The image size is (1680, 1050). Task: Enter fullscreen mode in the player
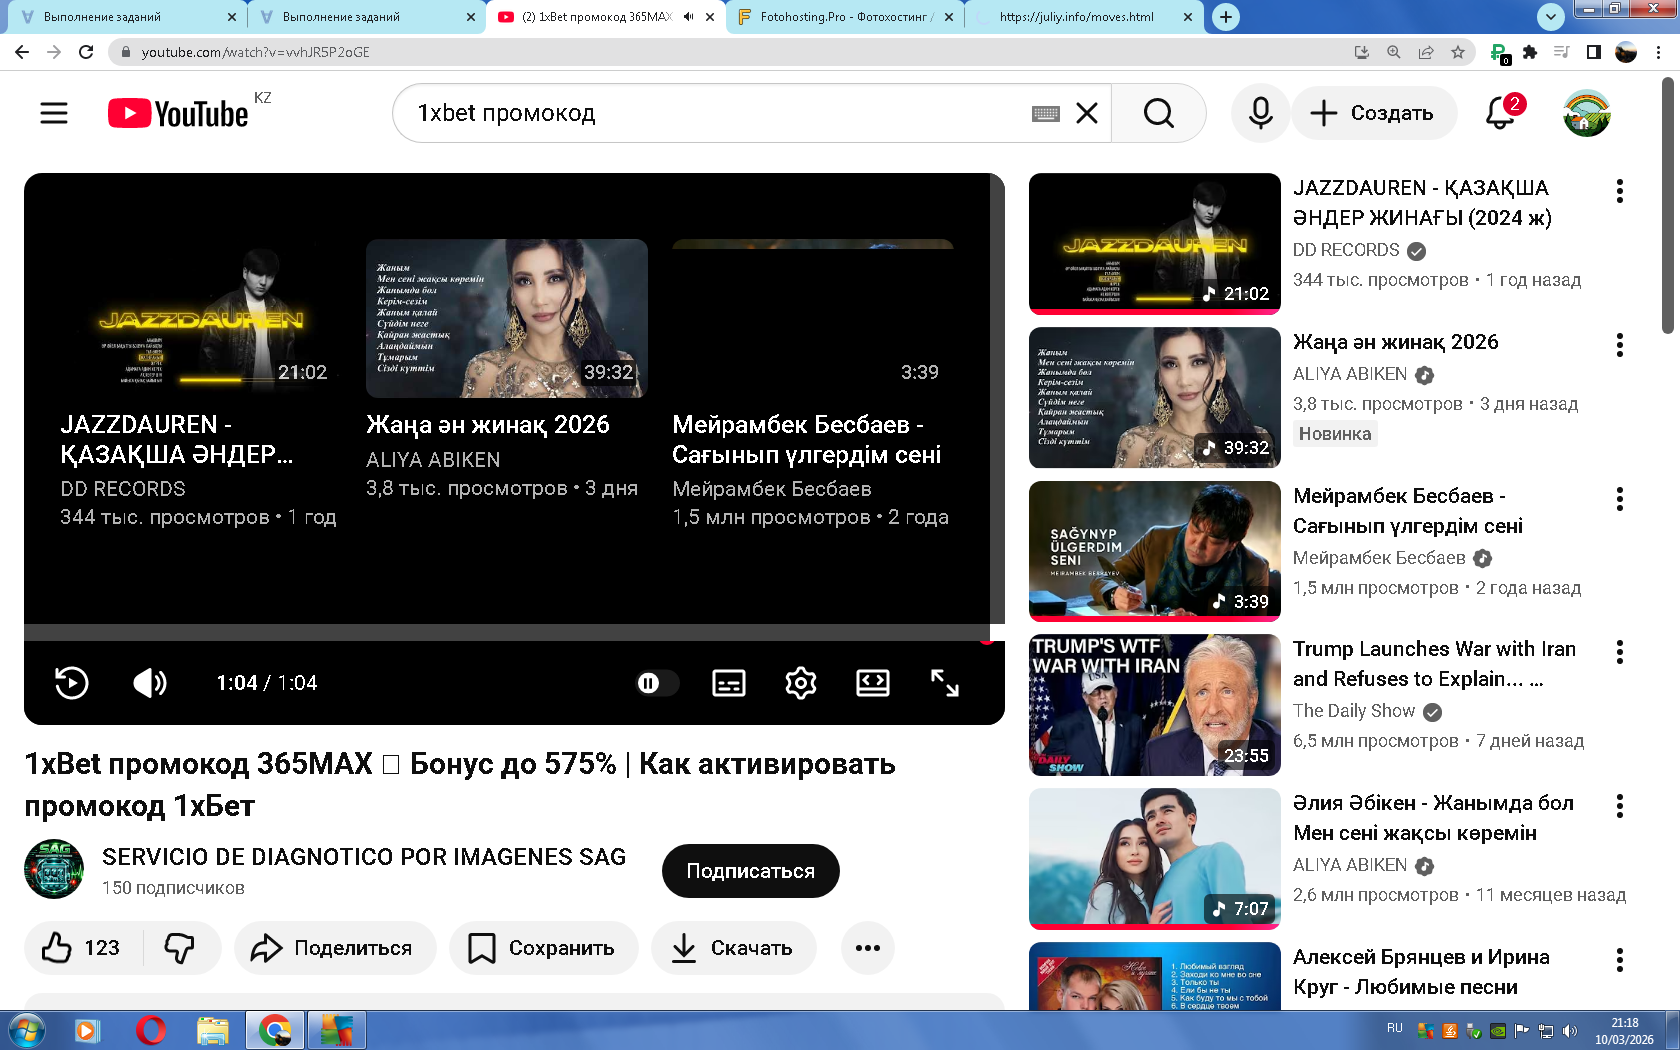pos(944,683)
